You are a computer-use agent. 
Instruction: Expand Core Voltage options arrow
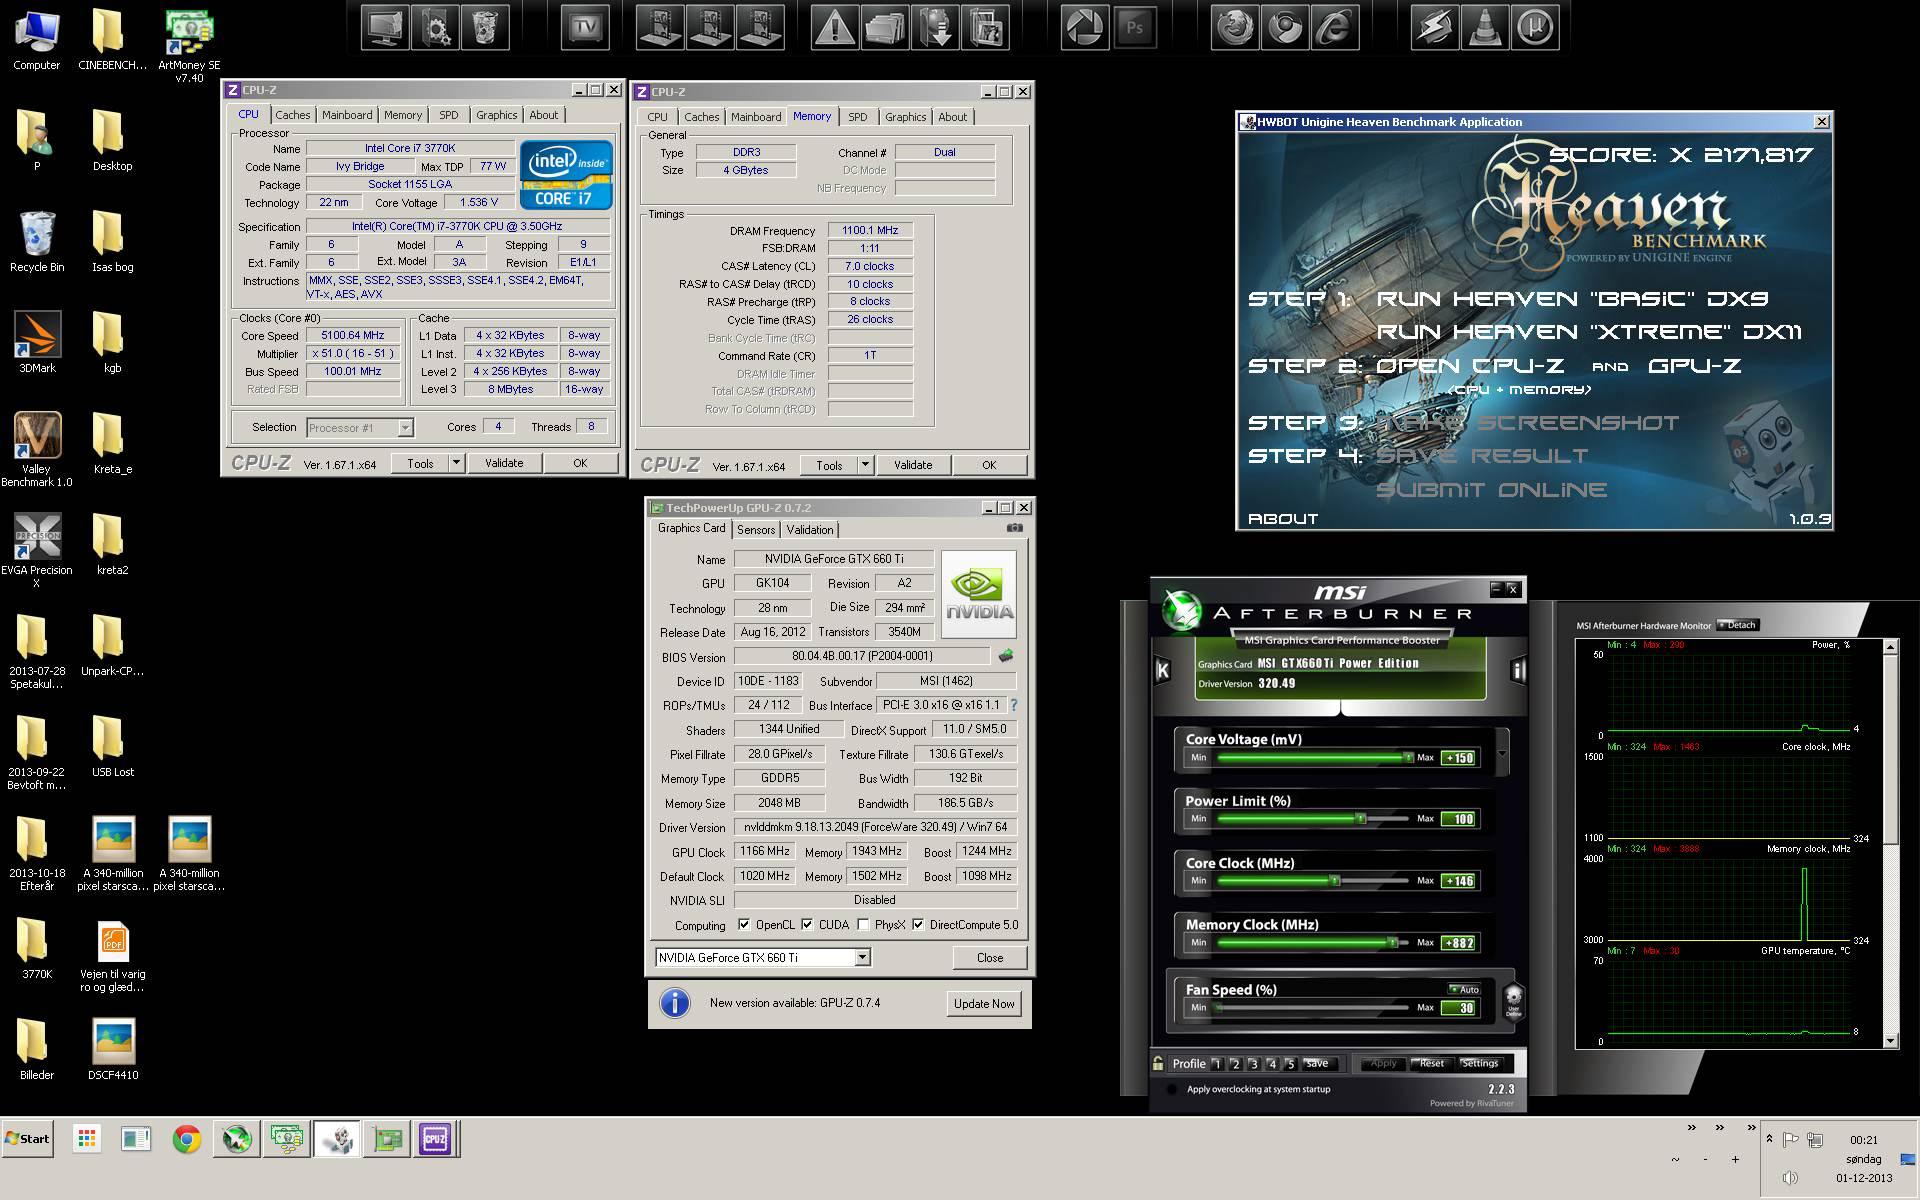click(x=1501, y=753)
